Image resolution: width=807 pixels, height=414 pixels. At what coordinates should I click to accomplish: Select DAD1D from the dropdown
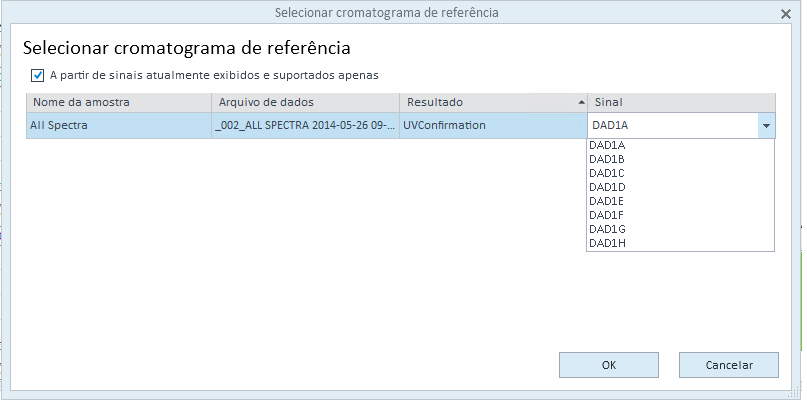(x=680, y=187)
